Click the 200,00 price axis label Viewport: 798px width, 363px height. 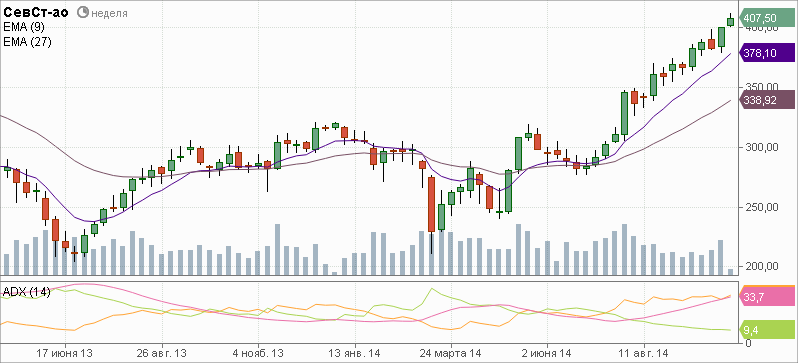click(x=761, y=266)
